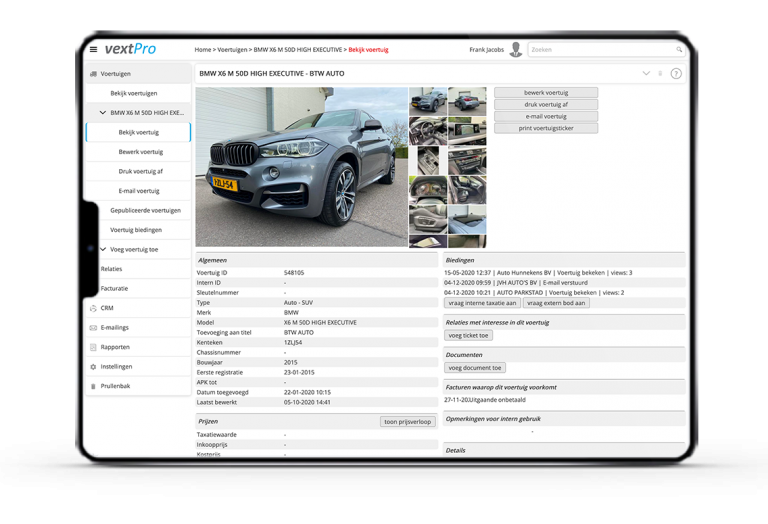Viewport: 768px width, 524px height.
Task: Open first thumbnail of BMW front view
Action: click(x=428, y=101)
